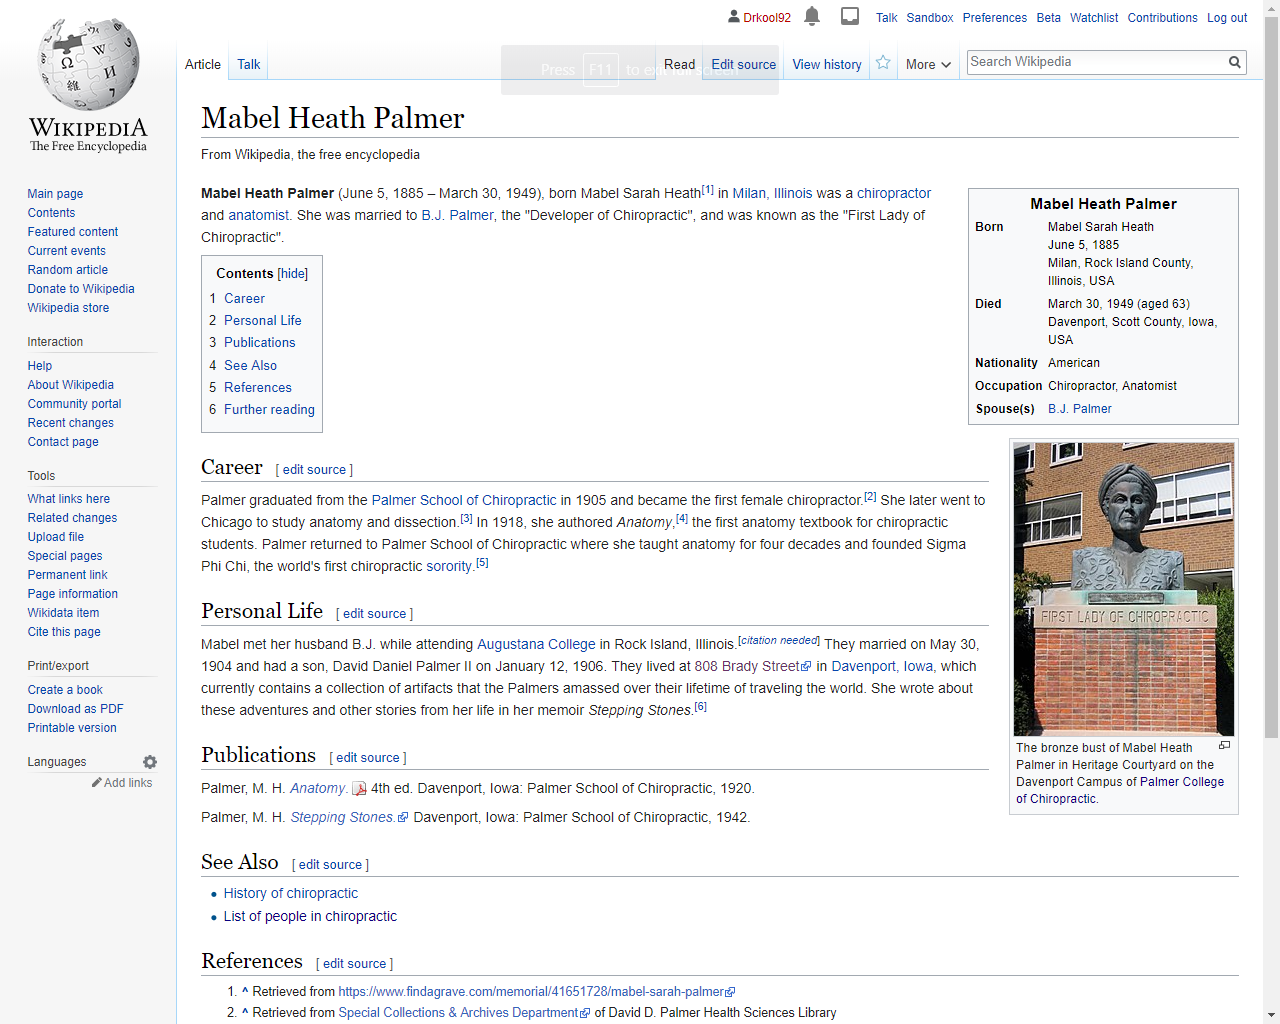The image size is (1280, 1024).
Task: Switch to the Talk tab
Action: tap(248, 64)
